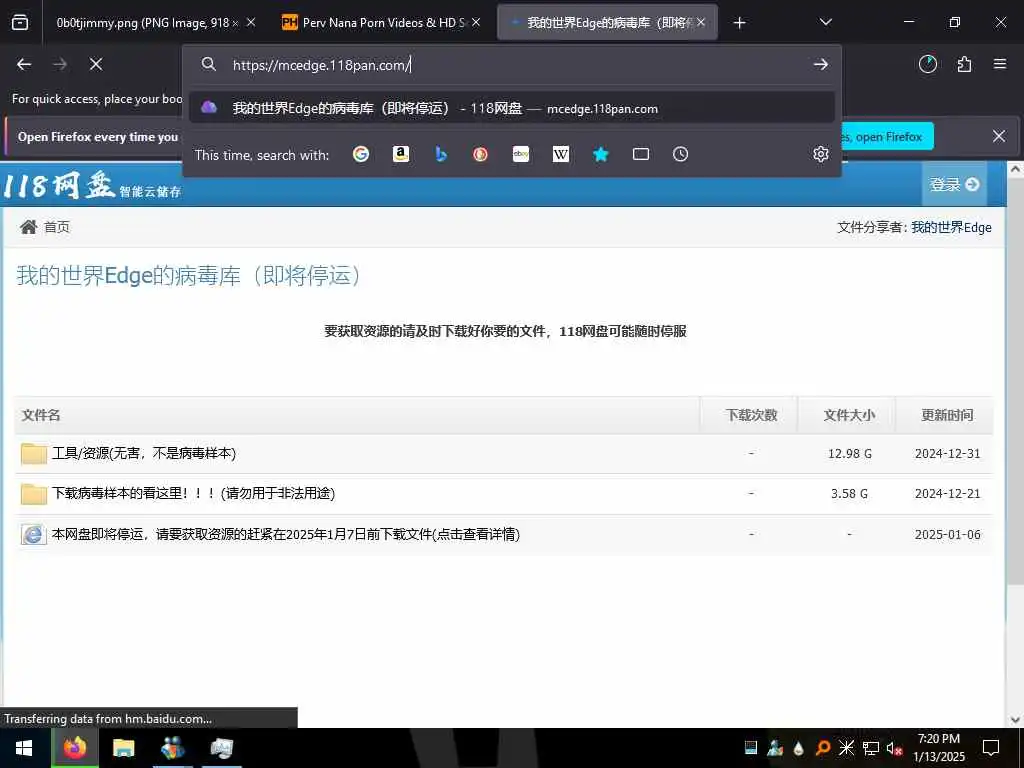This screenshot has width=1024, height=768.
Task: Search with Bing this time
Action: (441, 154)
